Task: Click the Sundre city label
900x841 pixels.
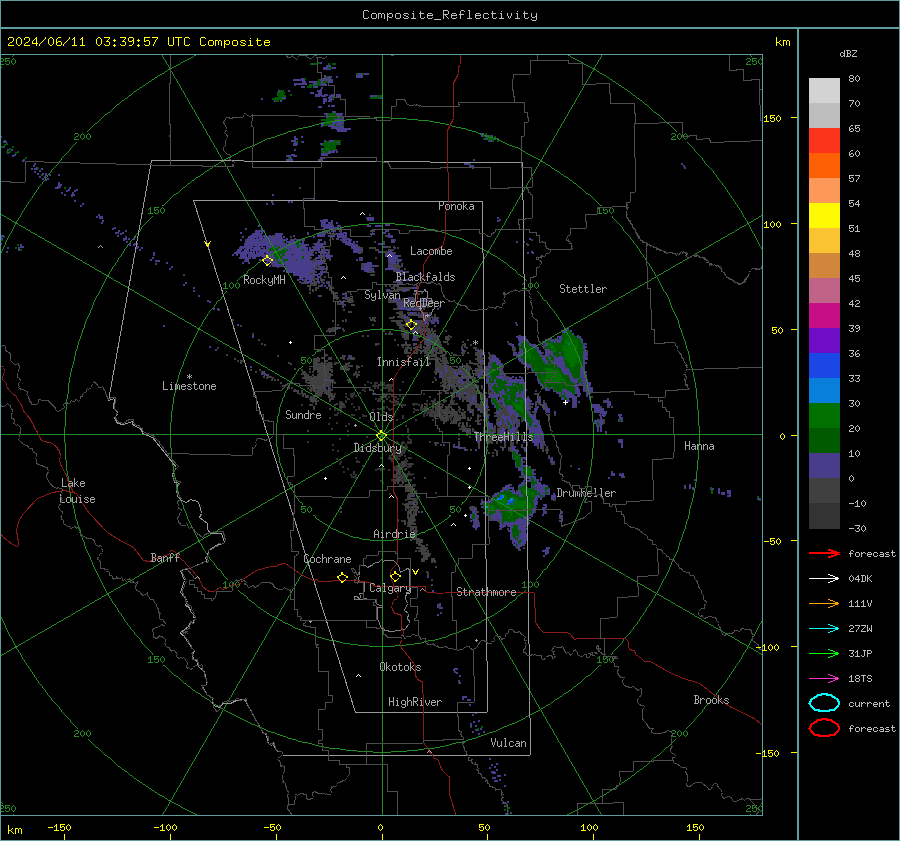Action: coord(303,415)
